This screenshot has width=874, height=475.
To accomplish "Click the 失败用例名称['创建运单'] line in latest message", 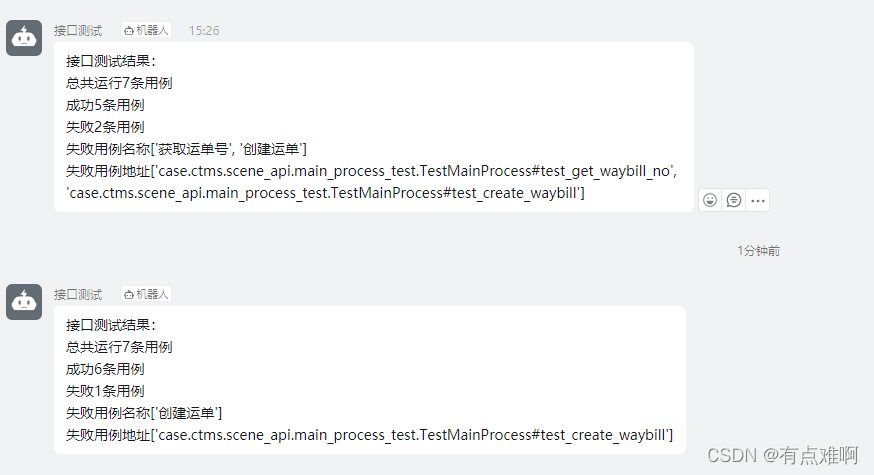I will point(144,413).
